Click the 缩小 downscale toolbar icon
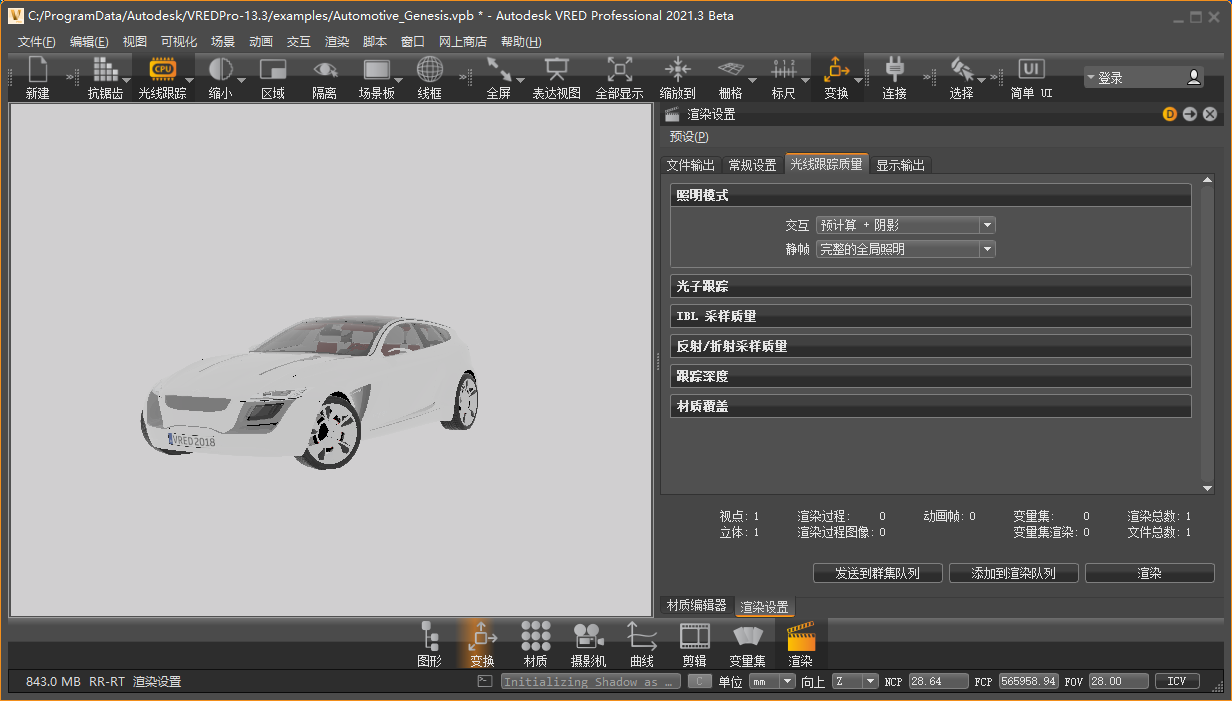1232x701 pixels. pyautogui.click(x=220, y=69)
